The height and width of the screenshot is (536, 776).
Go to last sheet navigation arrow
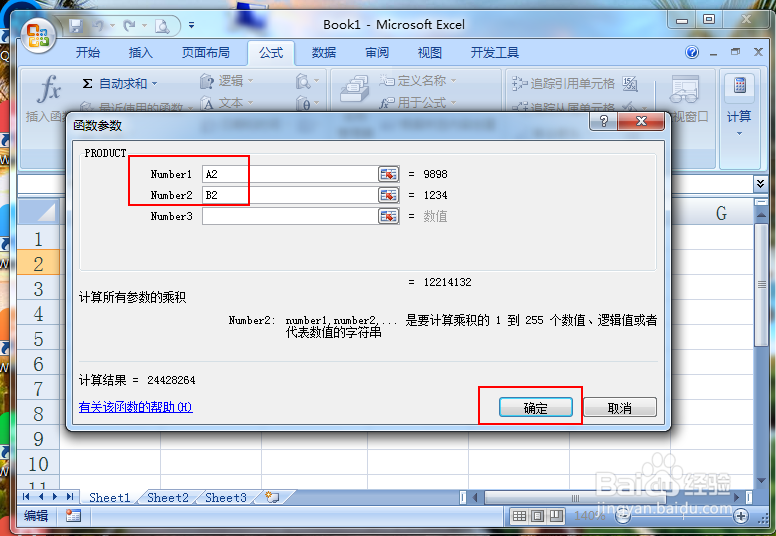(70, 496)
